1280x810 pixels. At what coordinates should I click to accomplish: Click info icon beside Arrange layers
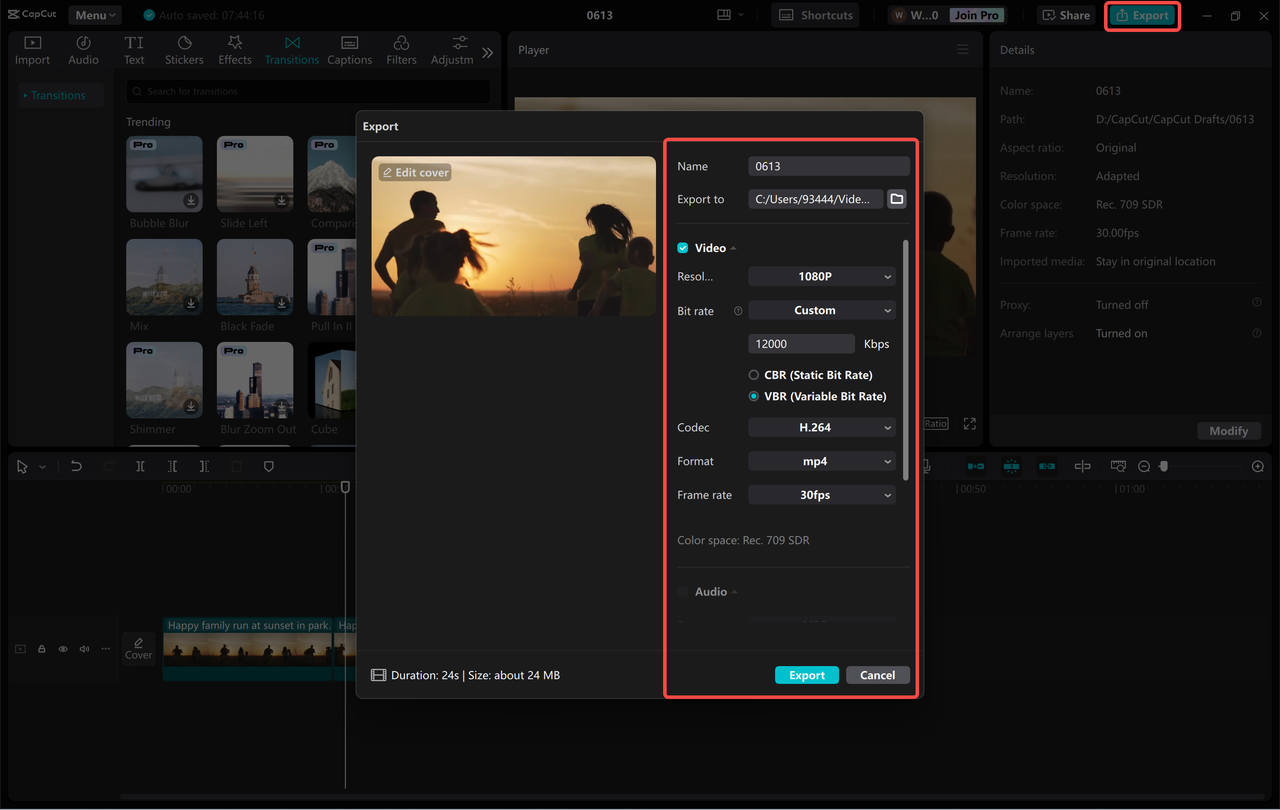pos(1257,332)
